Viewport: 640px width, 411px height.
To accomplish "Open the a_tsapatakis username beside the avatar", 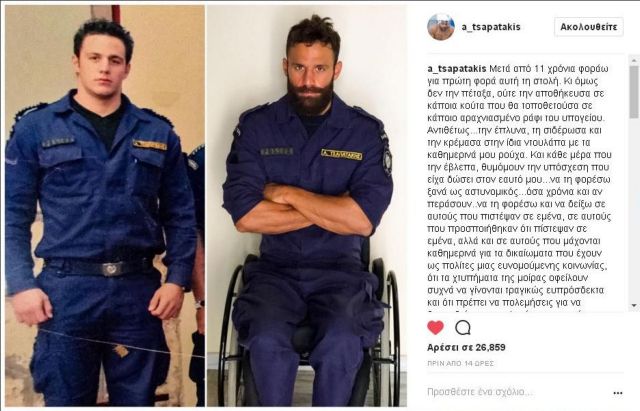I will tap(491, 27).
